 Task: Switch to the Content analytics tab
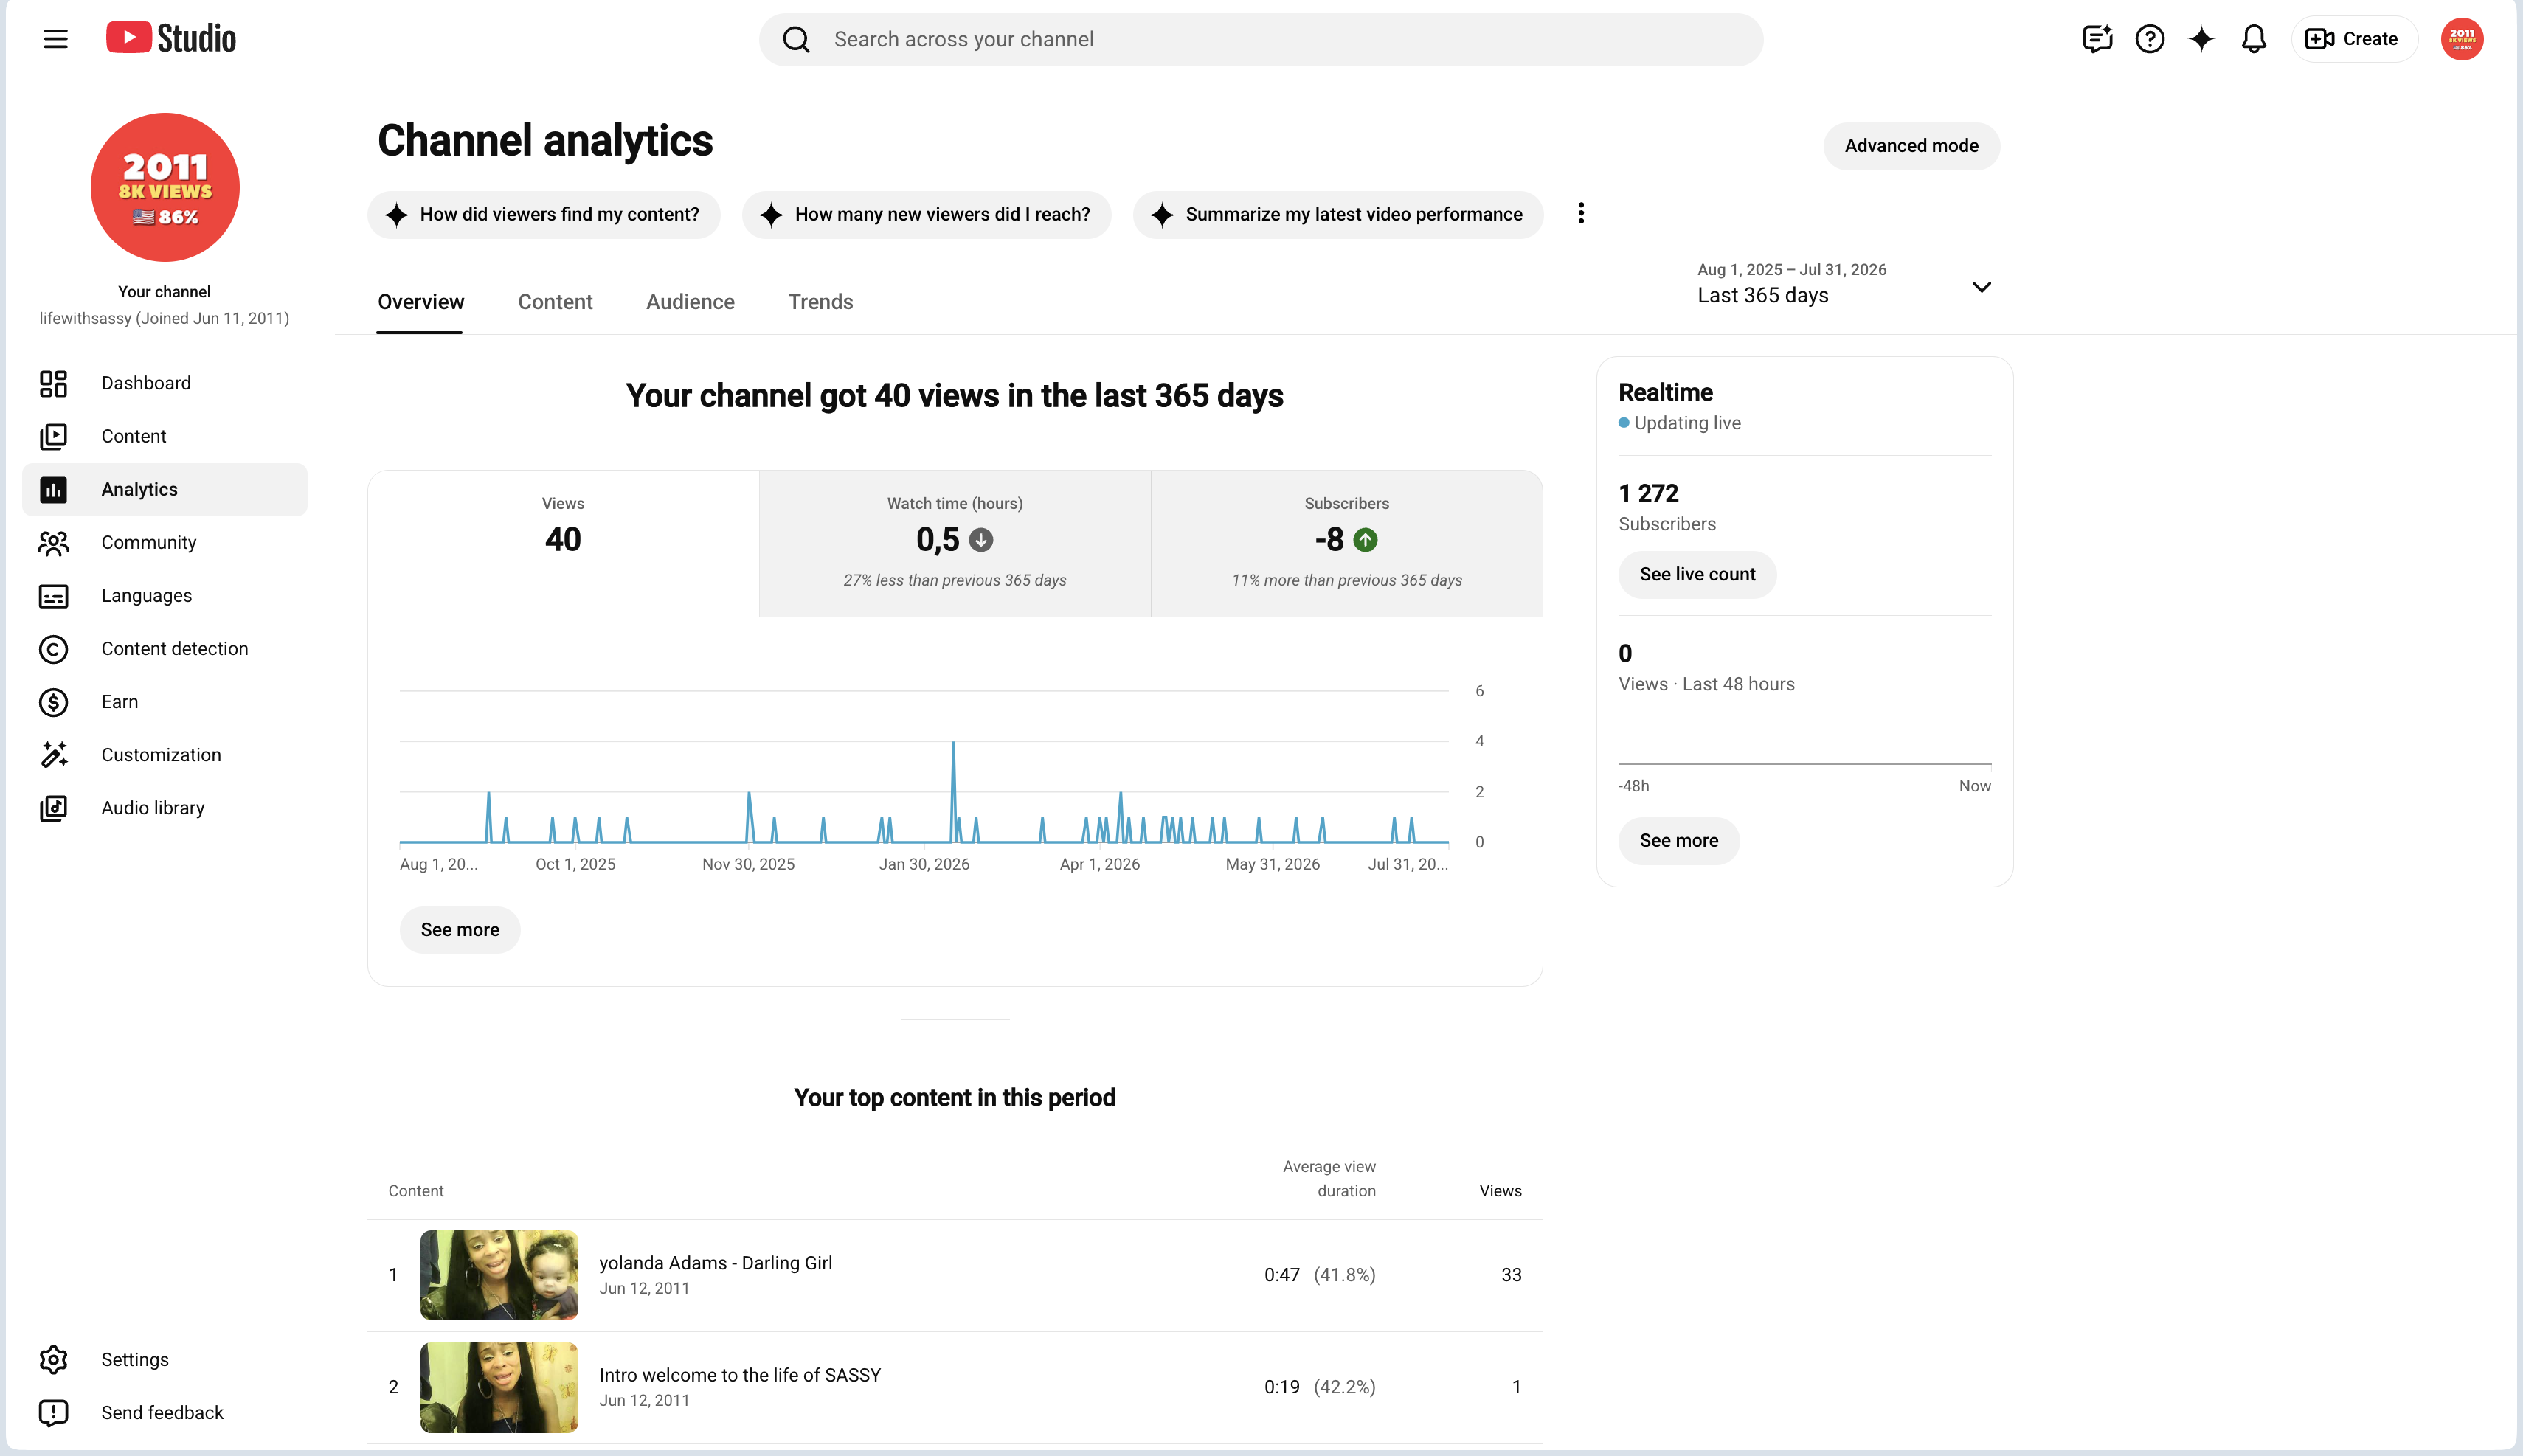point(555,302)
